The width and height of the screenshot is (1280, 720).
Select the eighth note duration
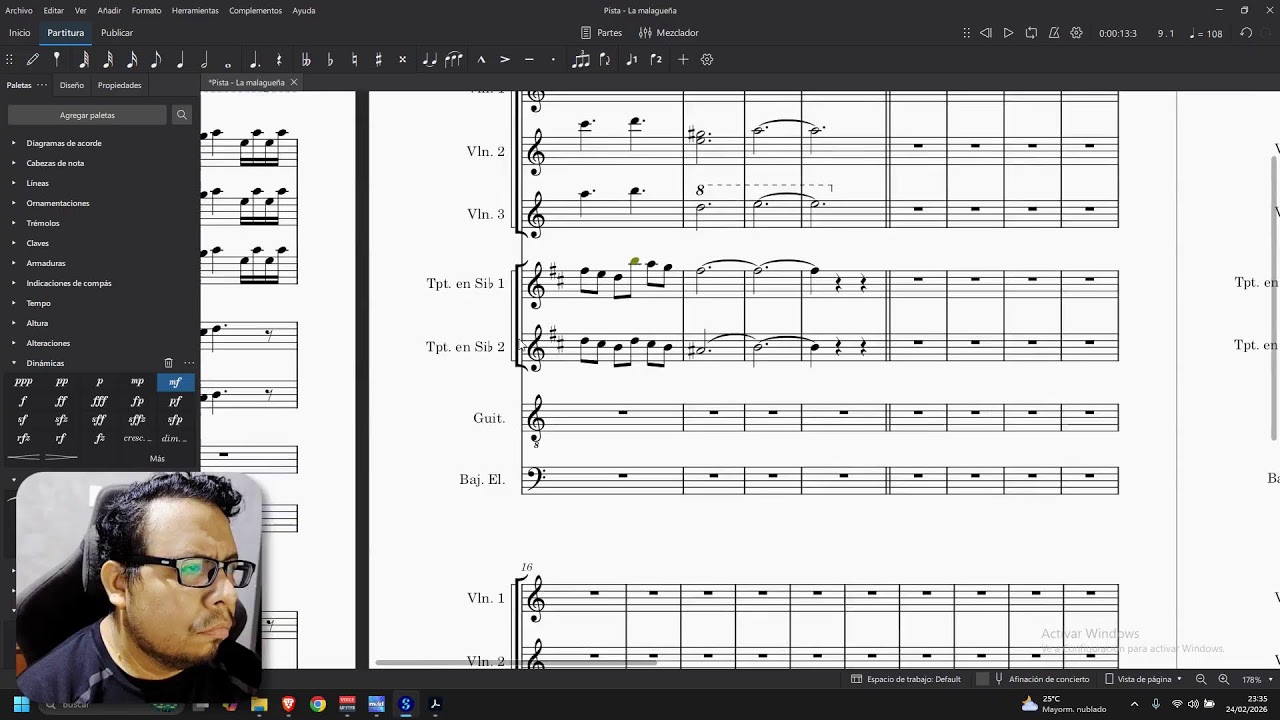[156, 60]
